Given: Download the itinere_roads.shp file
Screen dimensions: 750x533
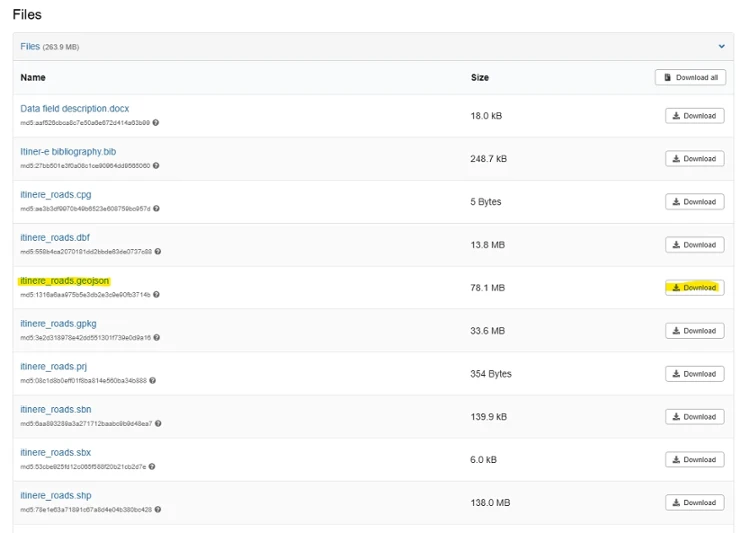Looking at the screenshot, I should point(694,503).
